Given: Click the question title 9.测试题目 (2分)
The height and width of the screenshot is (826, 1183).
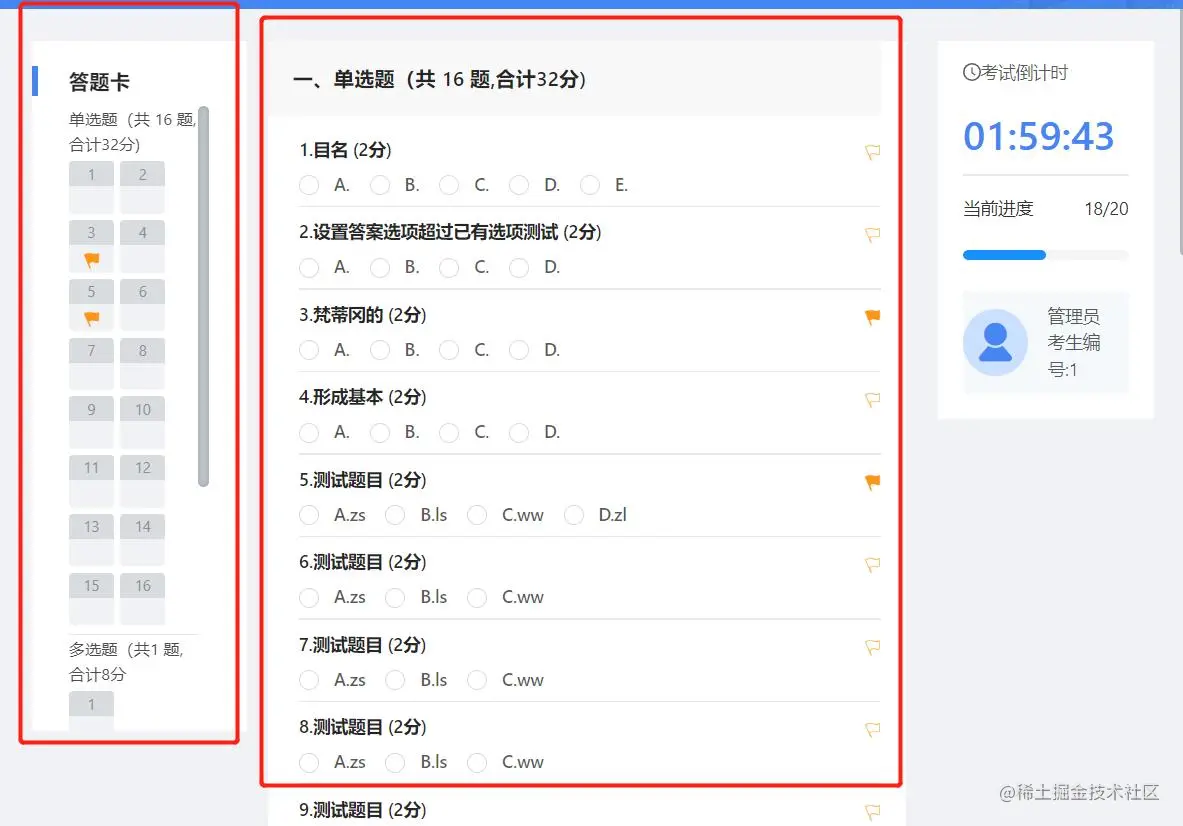Looking at the screenshot, I should click(362, 810).
